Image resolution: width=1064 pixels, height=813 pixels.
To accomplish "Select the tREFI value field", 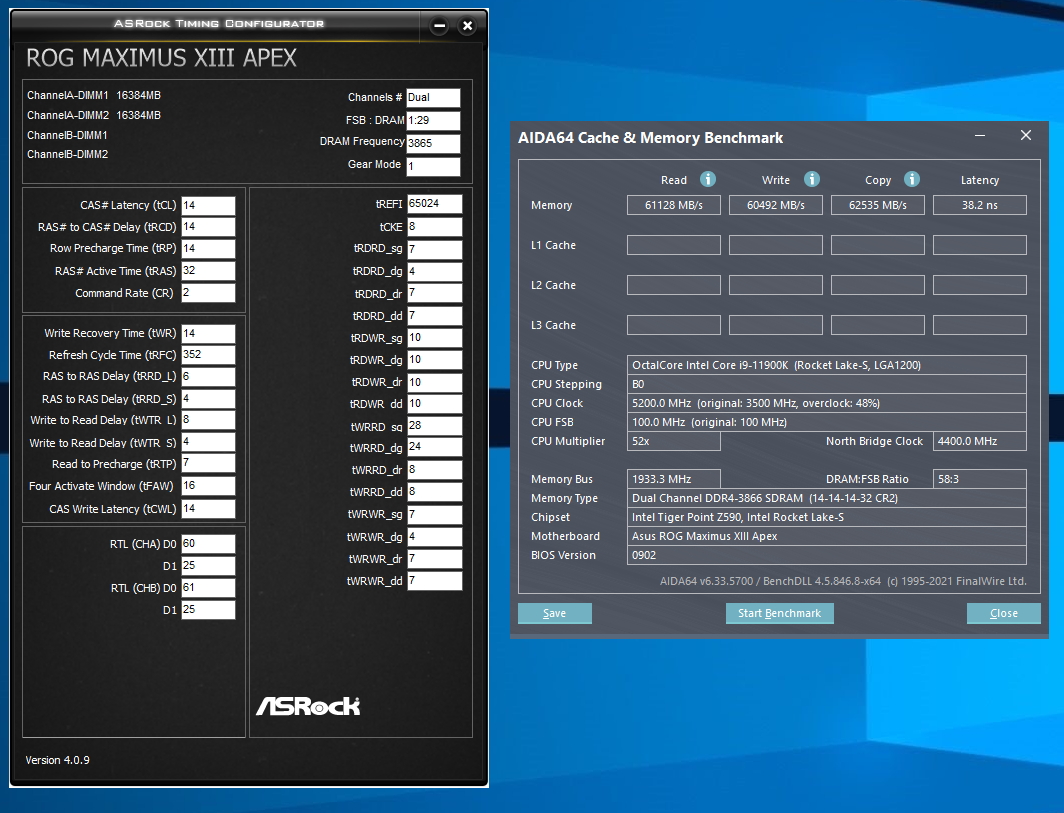I will click(435, 204).
